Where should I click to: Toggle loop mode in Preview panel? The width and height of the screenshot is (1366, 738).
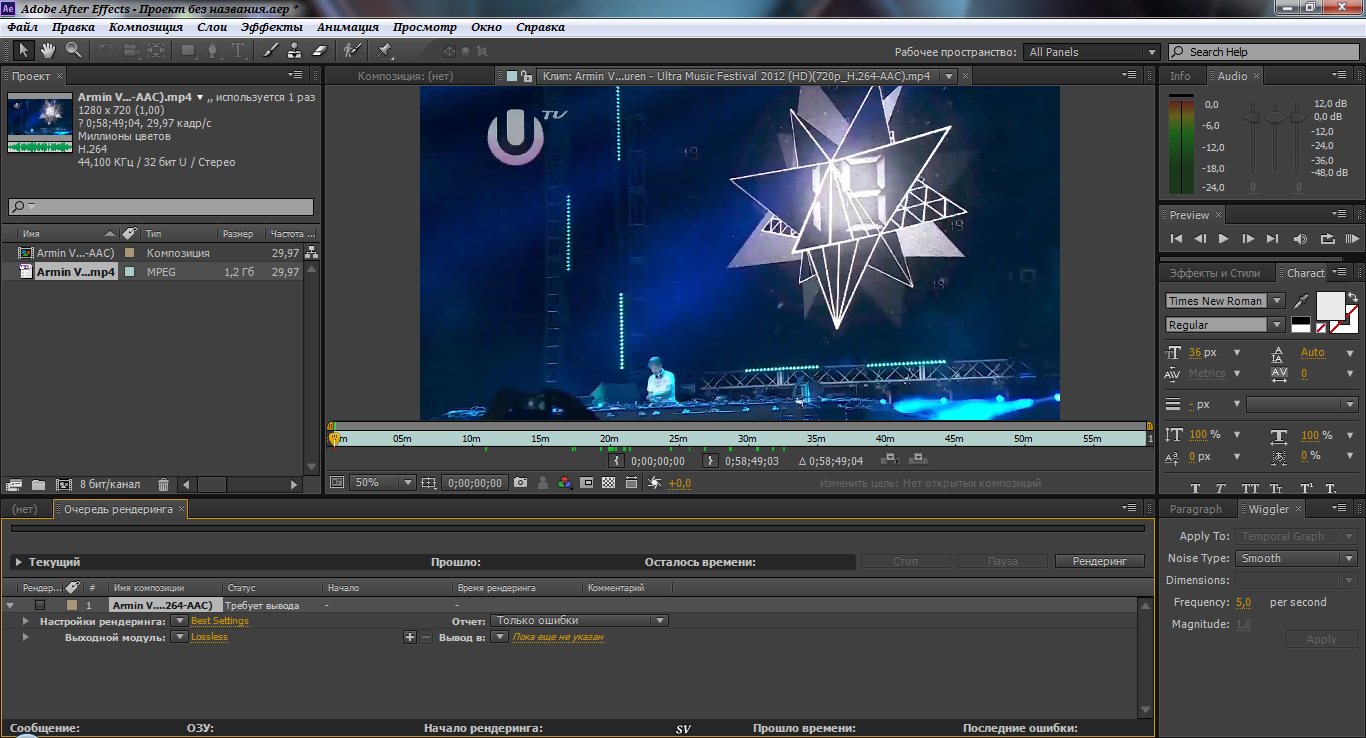pyautogui.click(x=1327, y=239)
